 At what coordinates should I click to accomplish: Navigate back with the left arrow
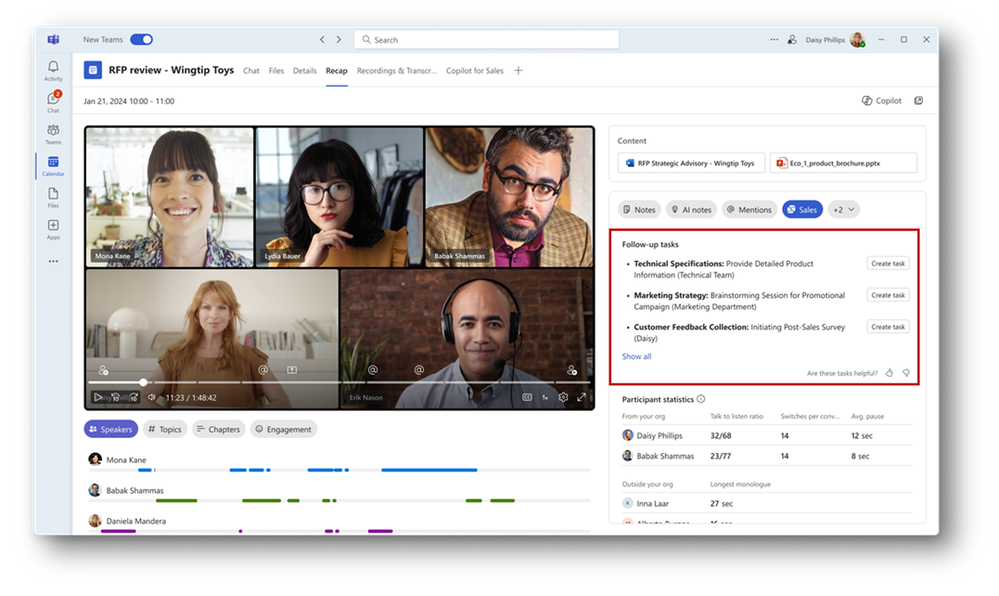pos(322,40)
